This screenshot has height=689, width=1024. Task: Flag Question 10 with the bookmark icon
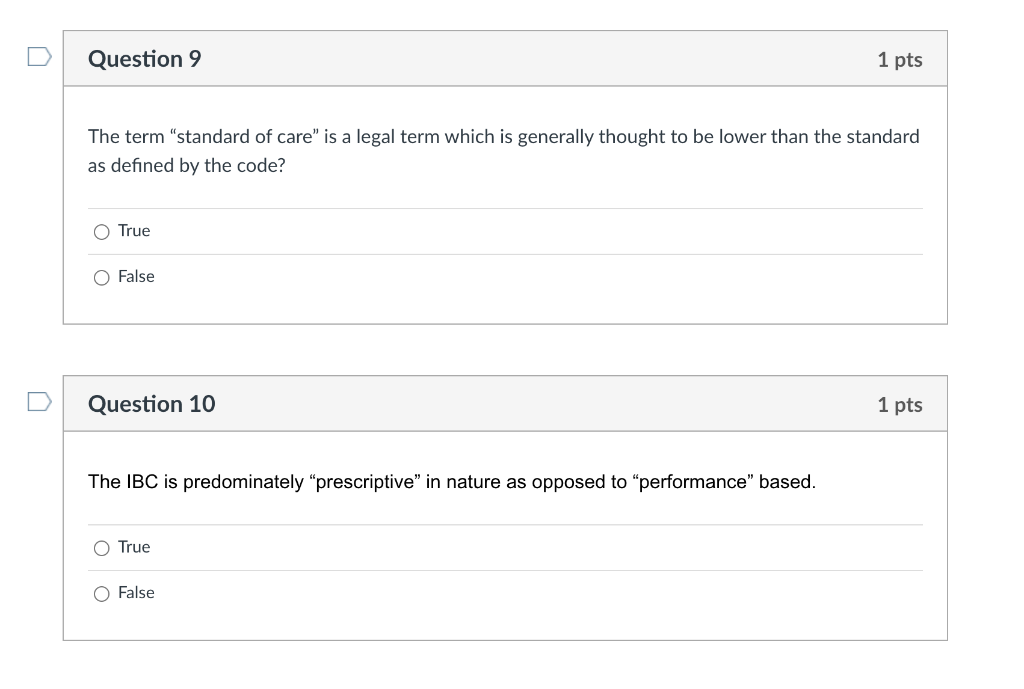(x=40, y=402)
